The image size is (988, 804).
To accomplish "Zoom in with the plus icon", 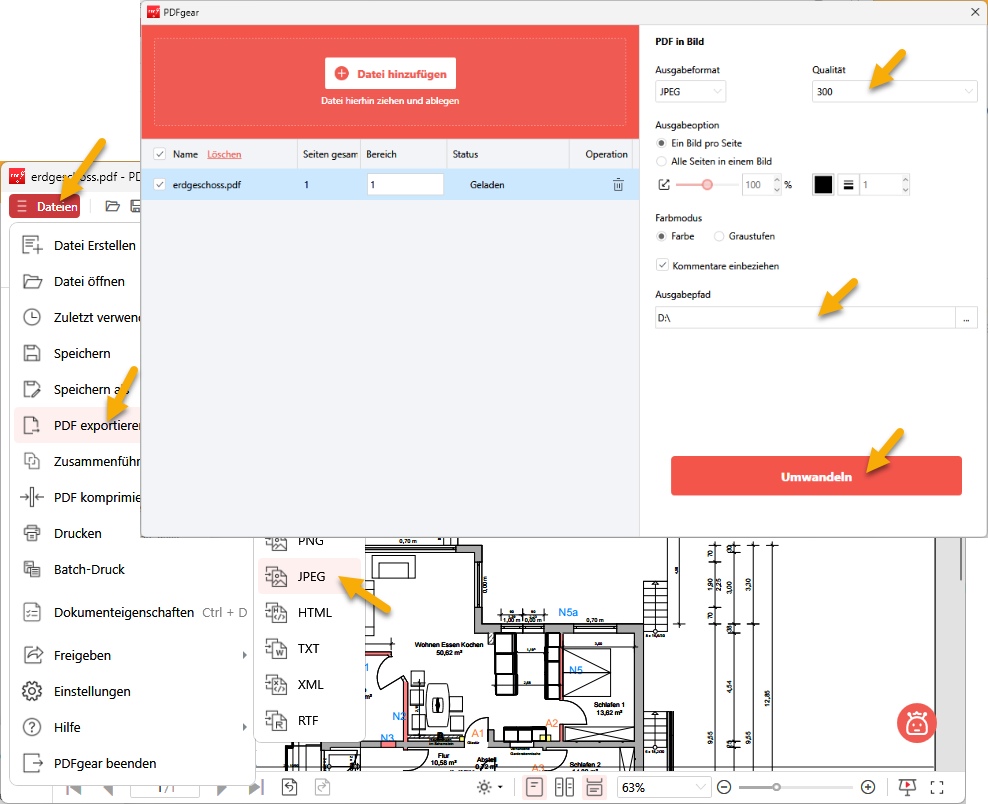I will coord(868,787).
